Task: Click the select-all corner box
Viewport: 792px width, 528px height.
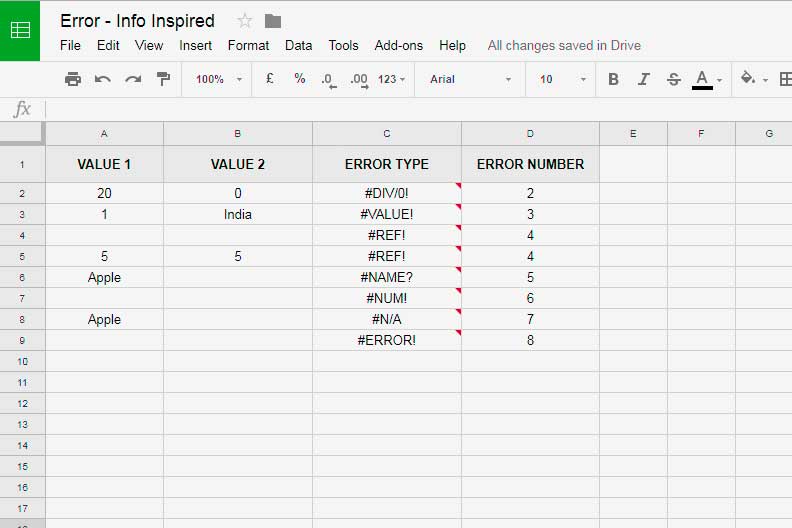Action: coord(22,133)
